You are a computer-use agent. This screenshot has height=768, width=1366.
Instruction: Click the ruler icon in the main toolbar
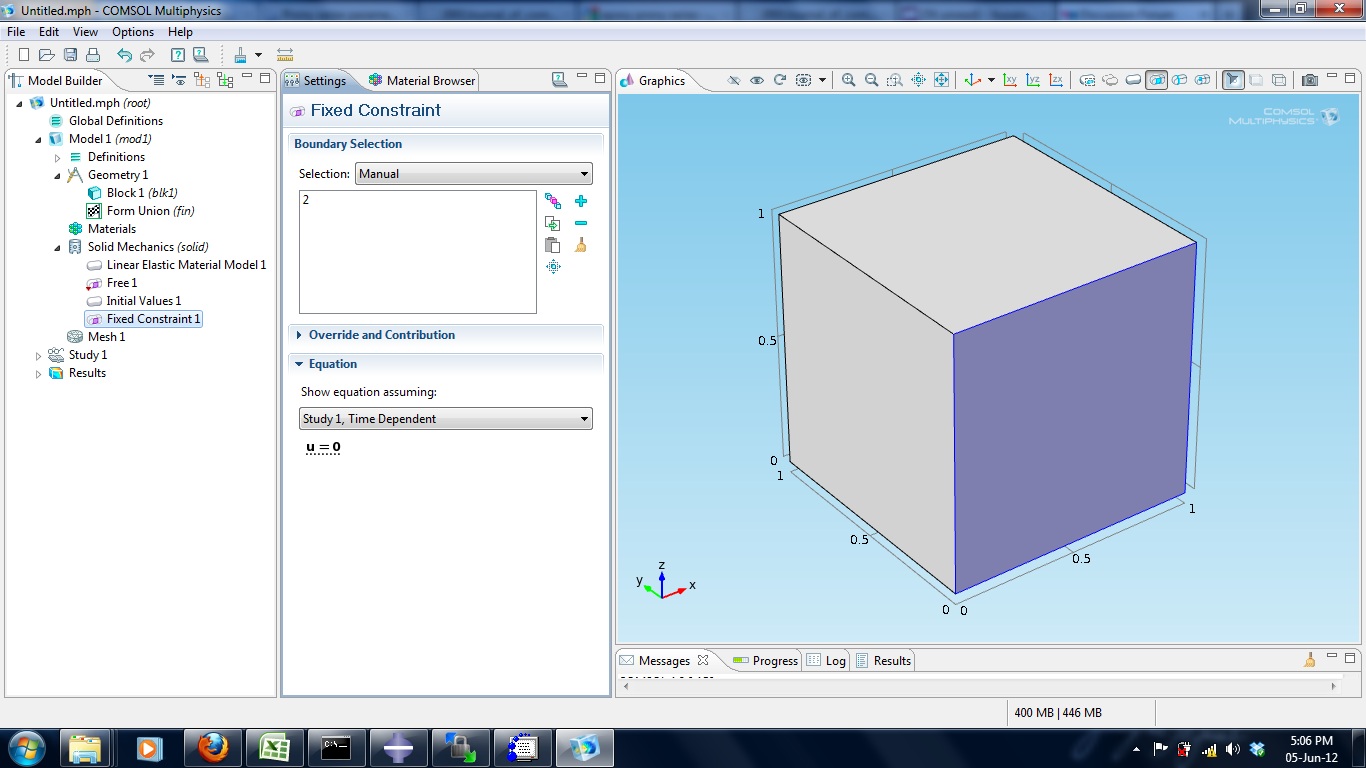point(285,55)
